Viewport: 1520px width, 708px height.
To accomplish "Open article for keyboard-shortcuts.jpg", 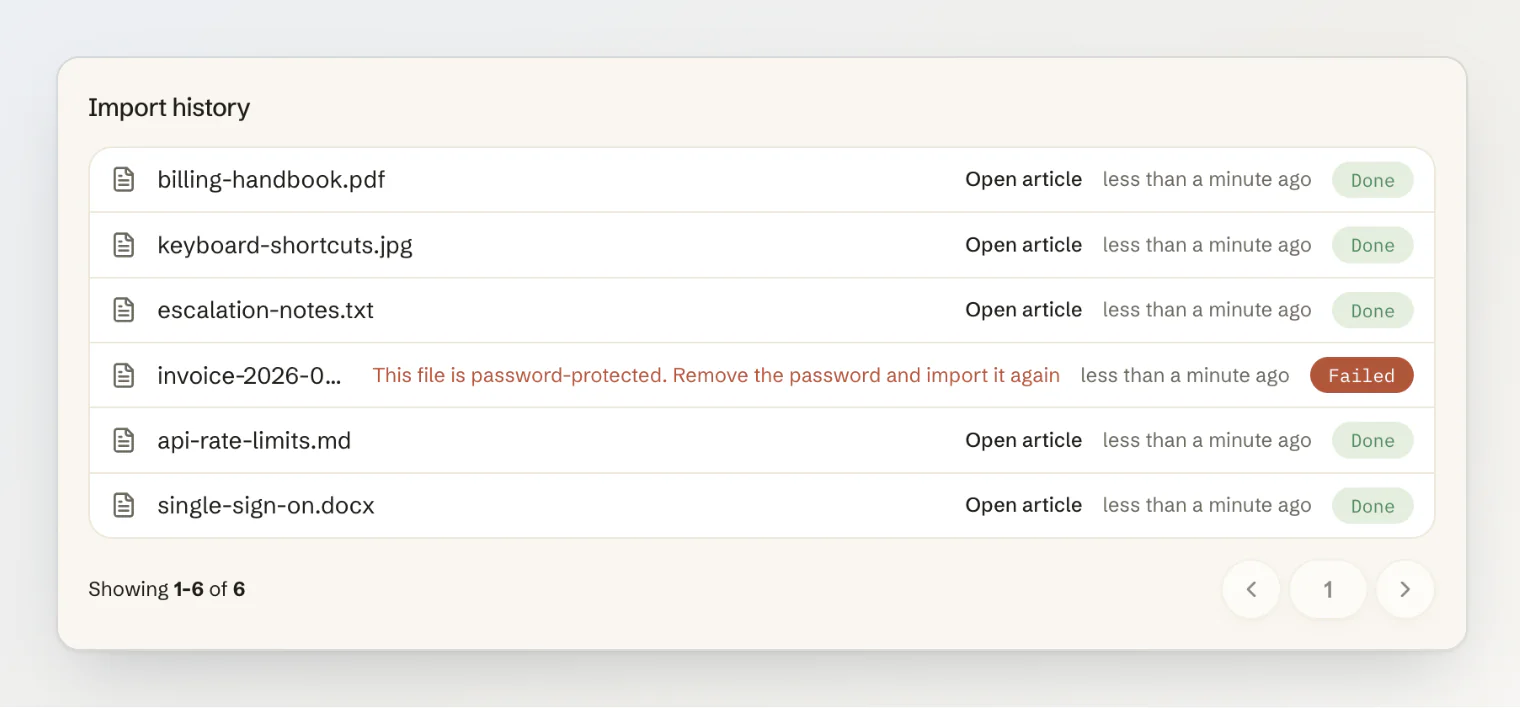I will tap(1023, 245).
